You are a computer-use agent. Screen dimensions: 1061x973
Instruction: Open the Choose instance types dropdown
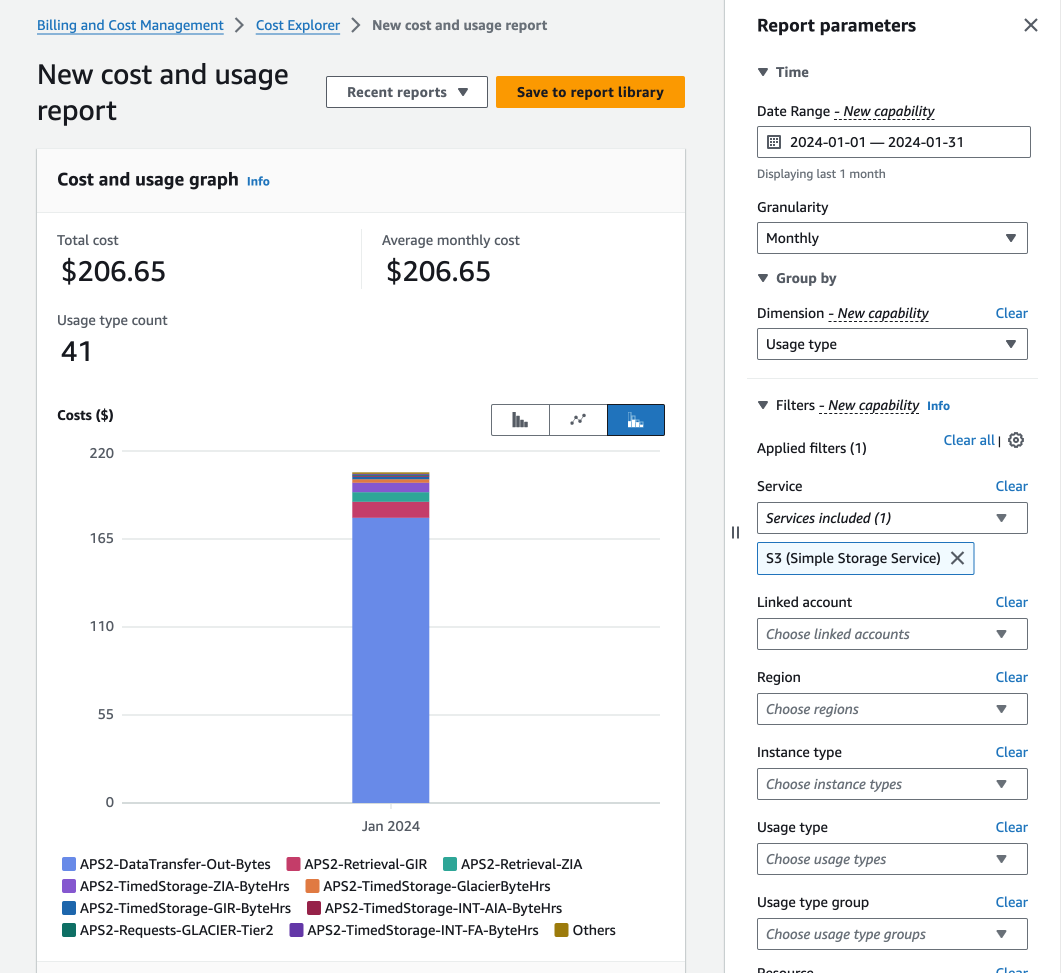892,784
